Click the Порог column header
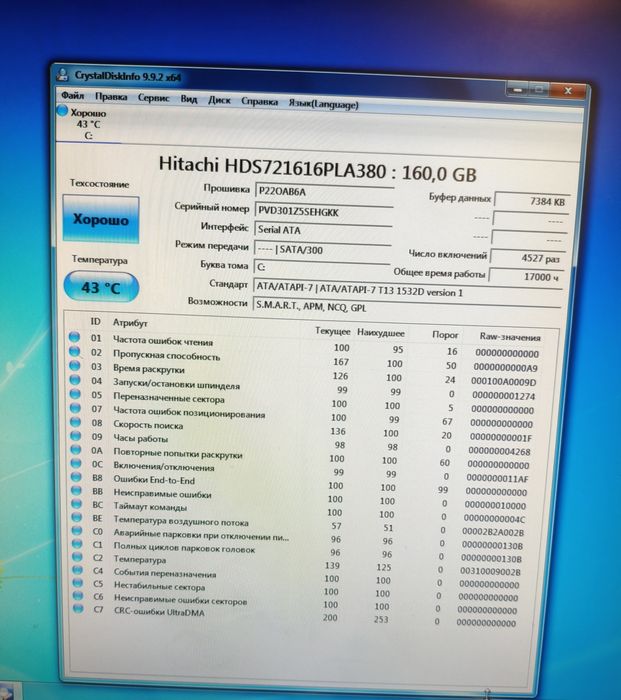The image size is (621, 700). [x=445, y=335]
